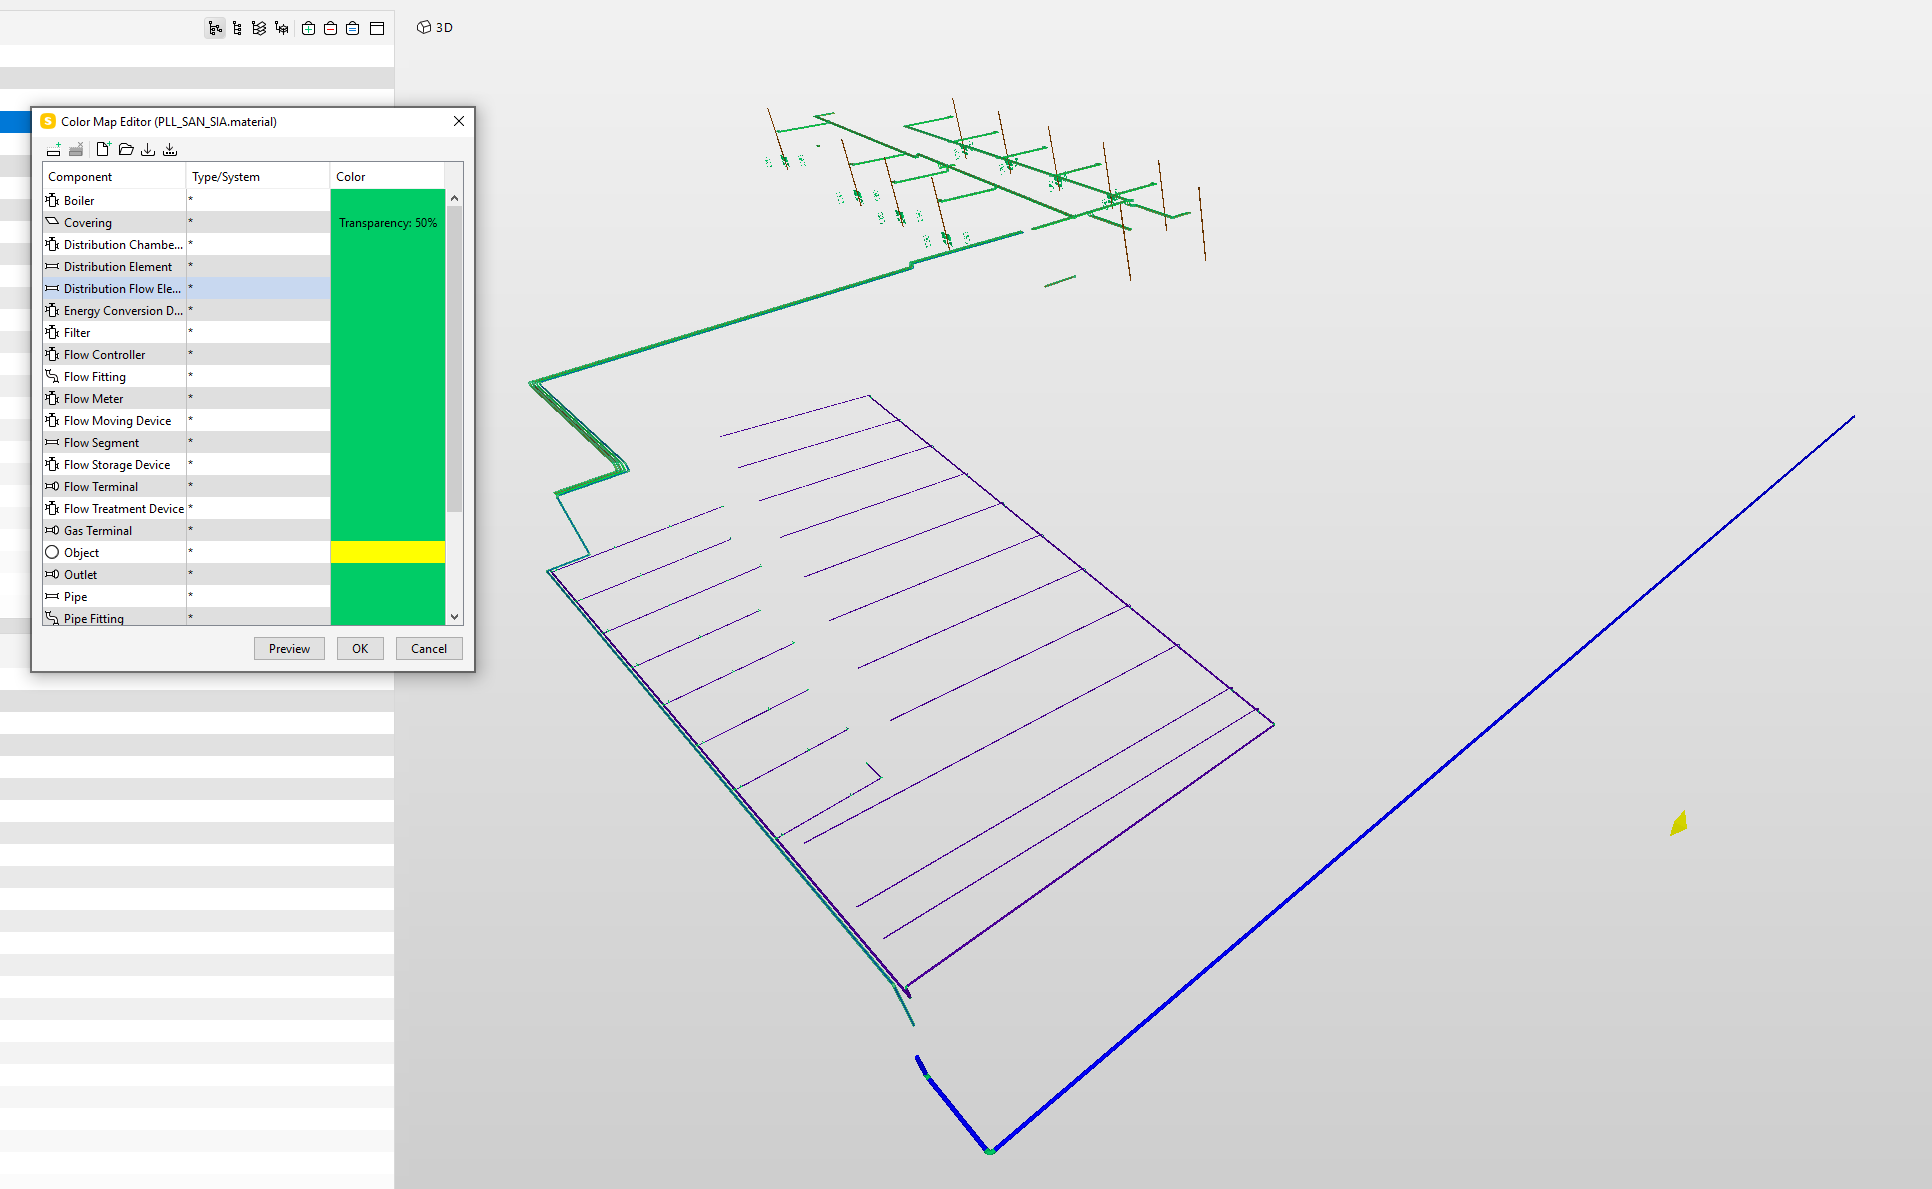The width and height of the screenshot is (1932, 1189).
Task: Click the vertical scrollbar thumb in the table
Action: (x=455, y=359)
